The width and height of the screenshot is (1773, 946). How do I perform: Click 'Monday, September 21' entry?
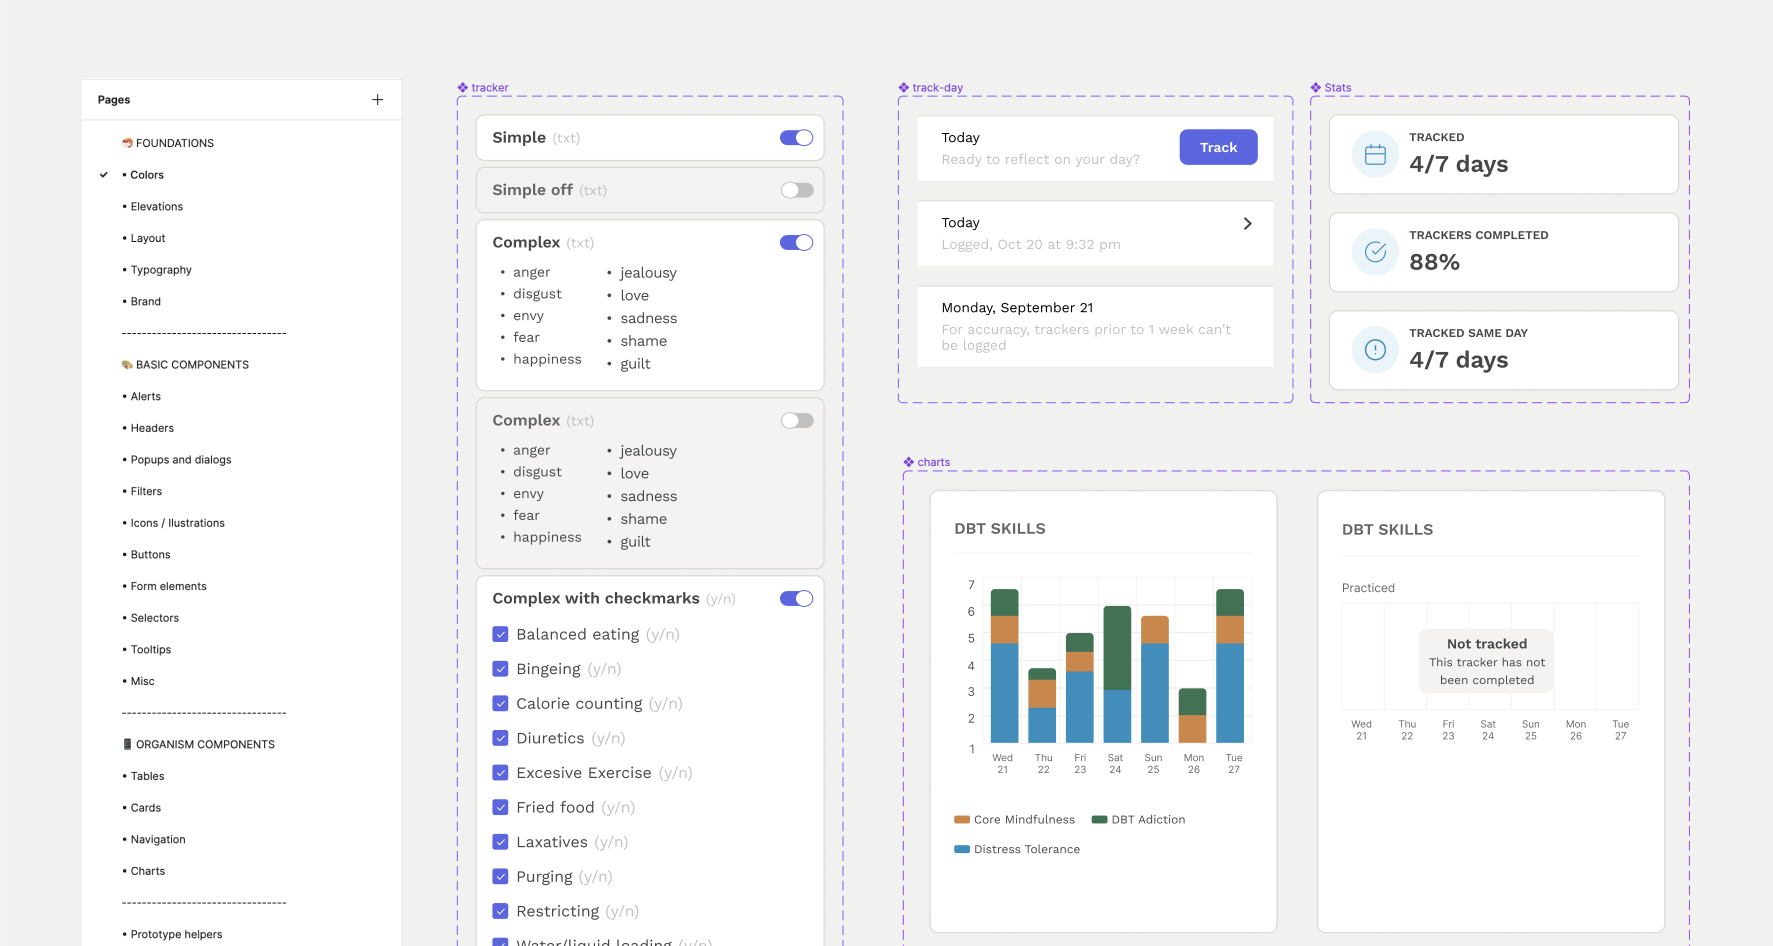point(1095,327)
